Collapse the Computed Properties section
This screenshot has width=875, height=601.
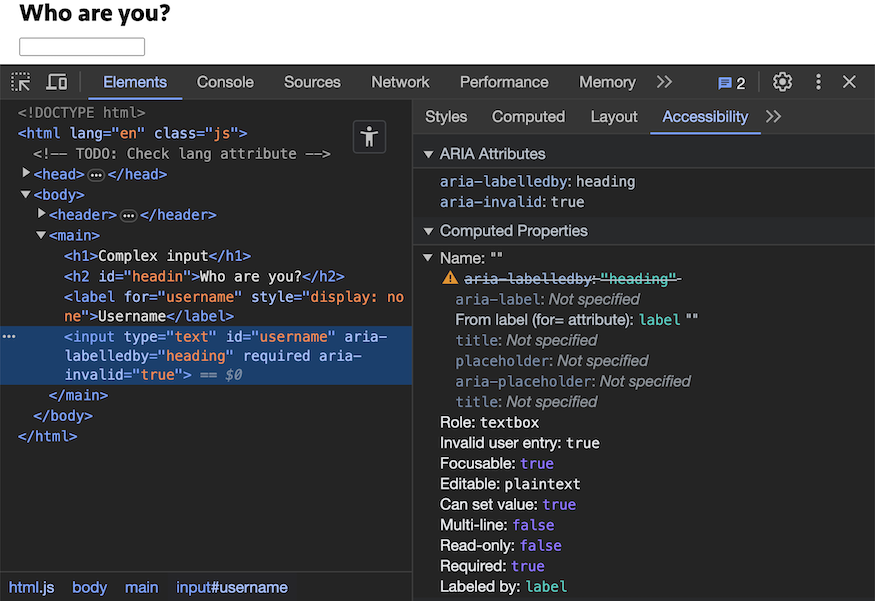click(429, 231)
